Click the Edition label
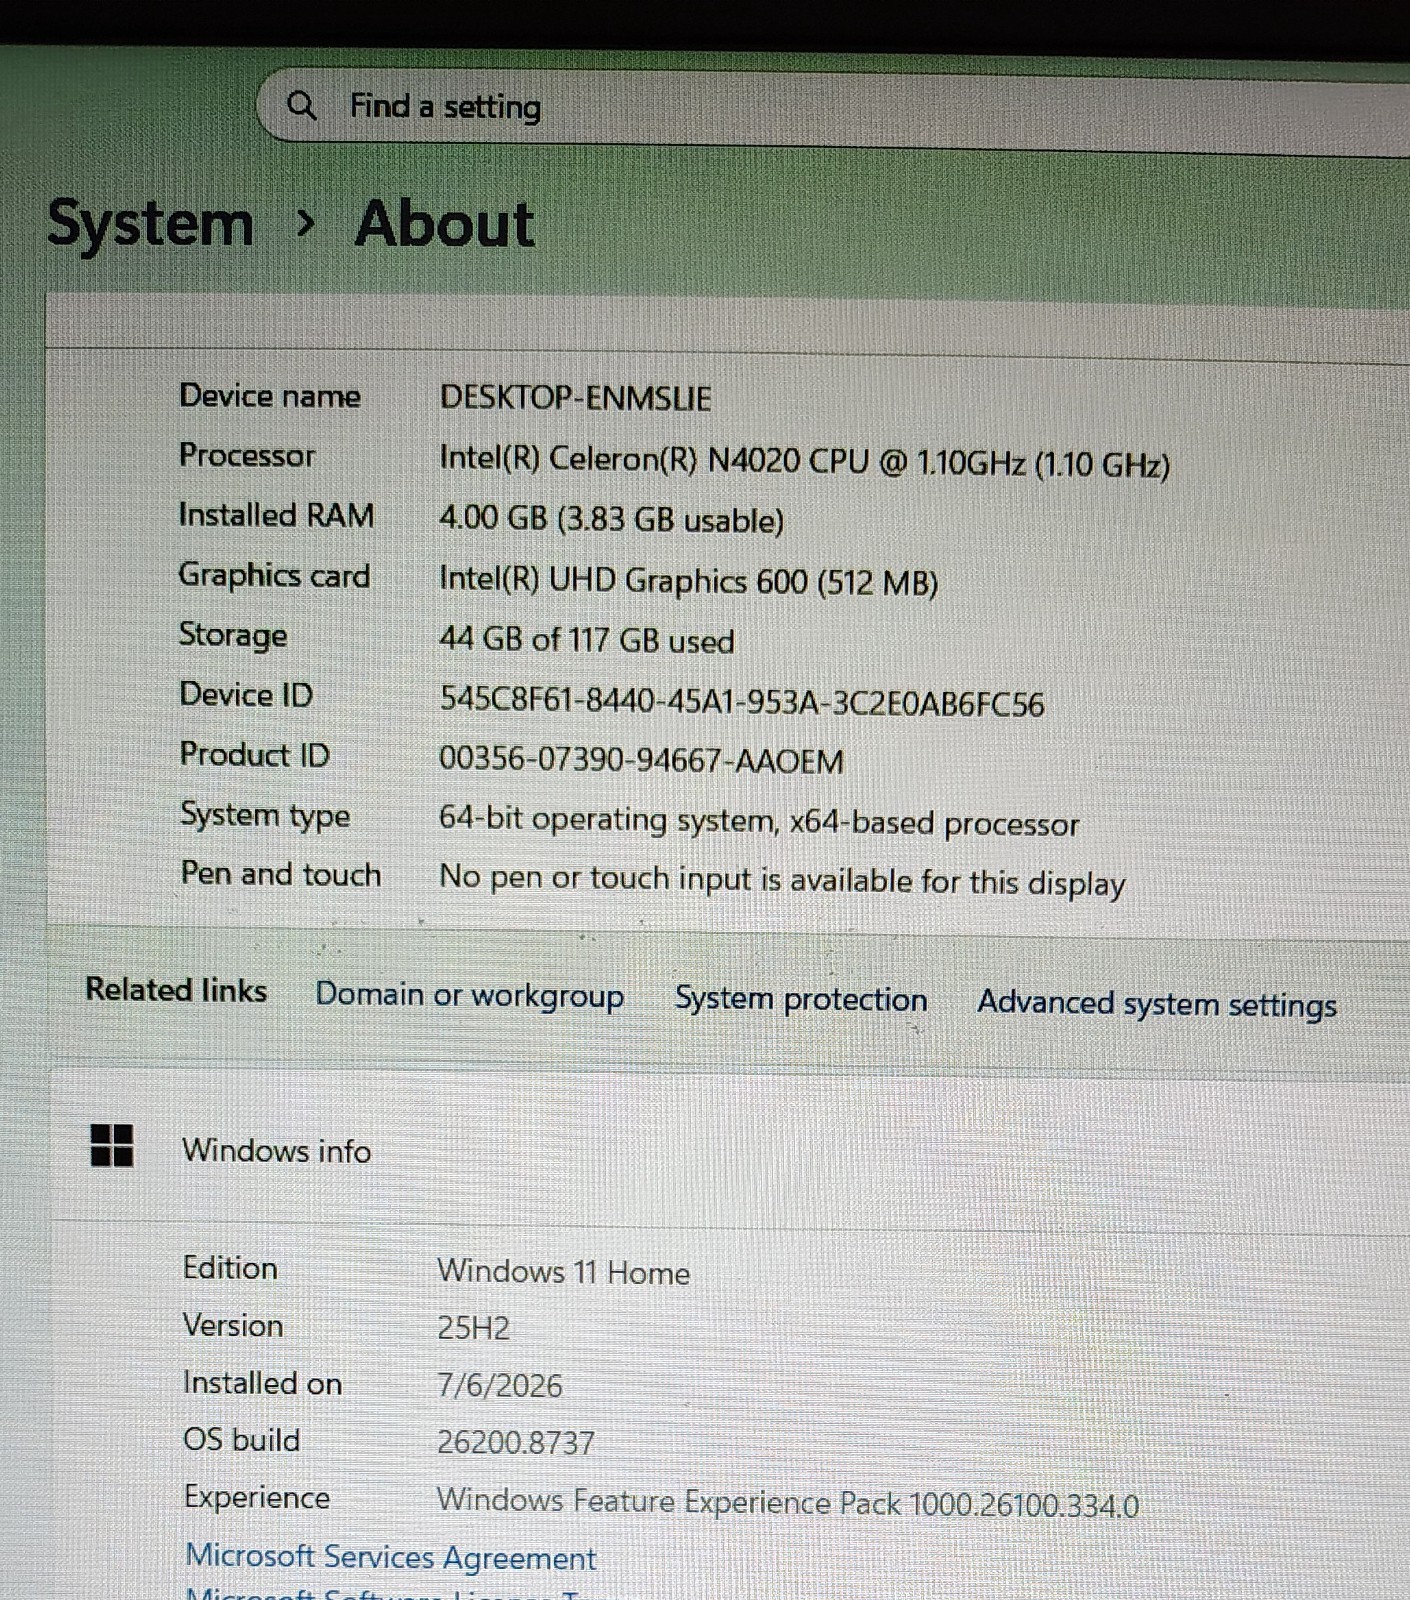 [230, 1268]
